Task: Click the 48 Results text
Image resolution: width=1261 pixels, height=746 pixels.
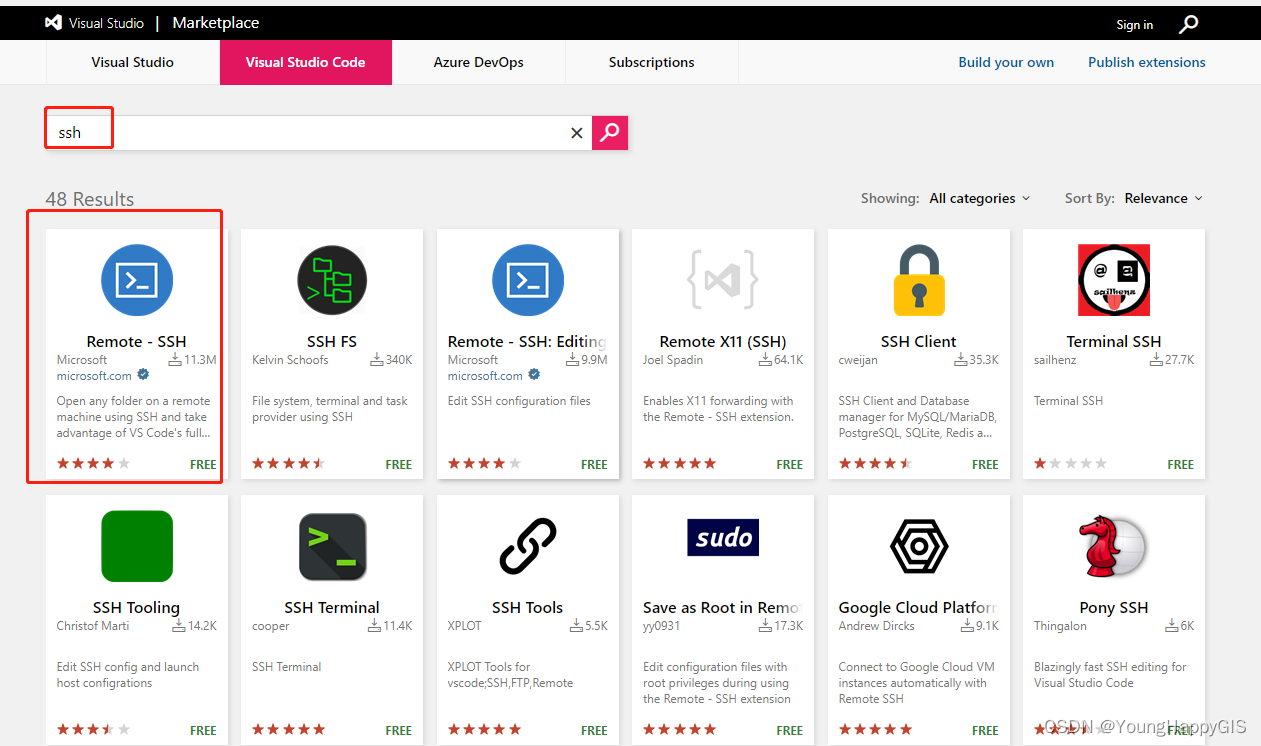Action: 90,199
